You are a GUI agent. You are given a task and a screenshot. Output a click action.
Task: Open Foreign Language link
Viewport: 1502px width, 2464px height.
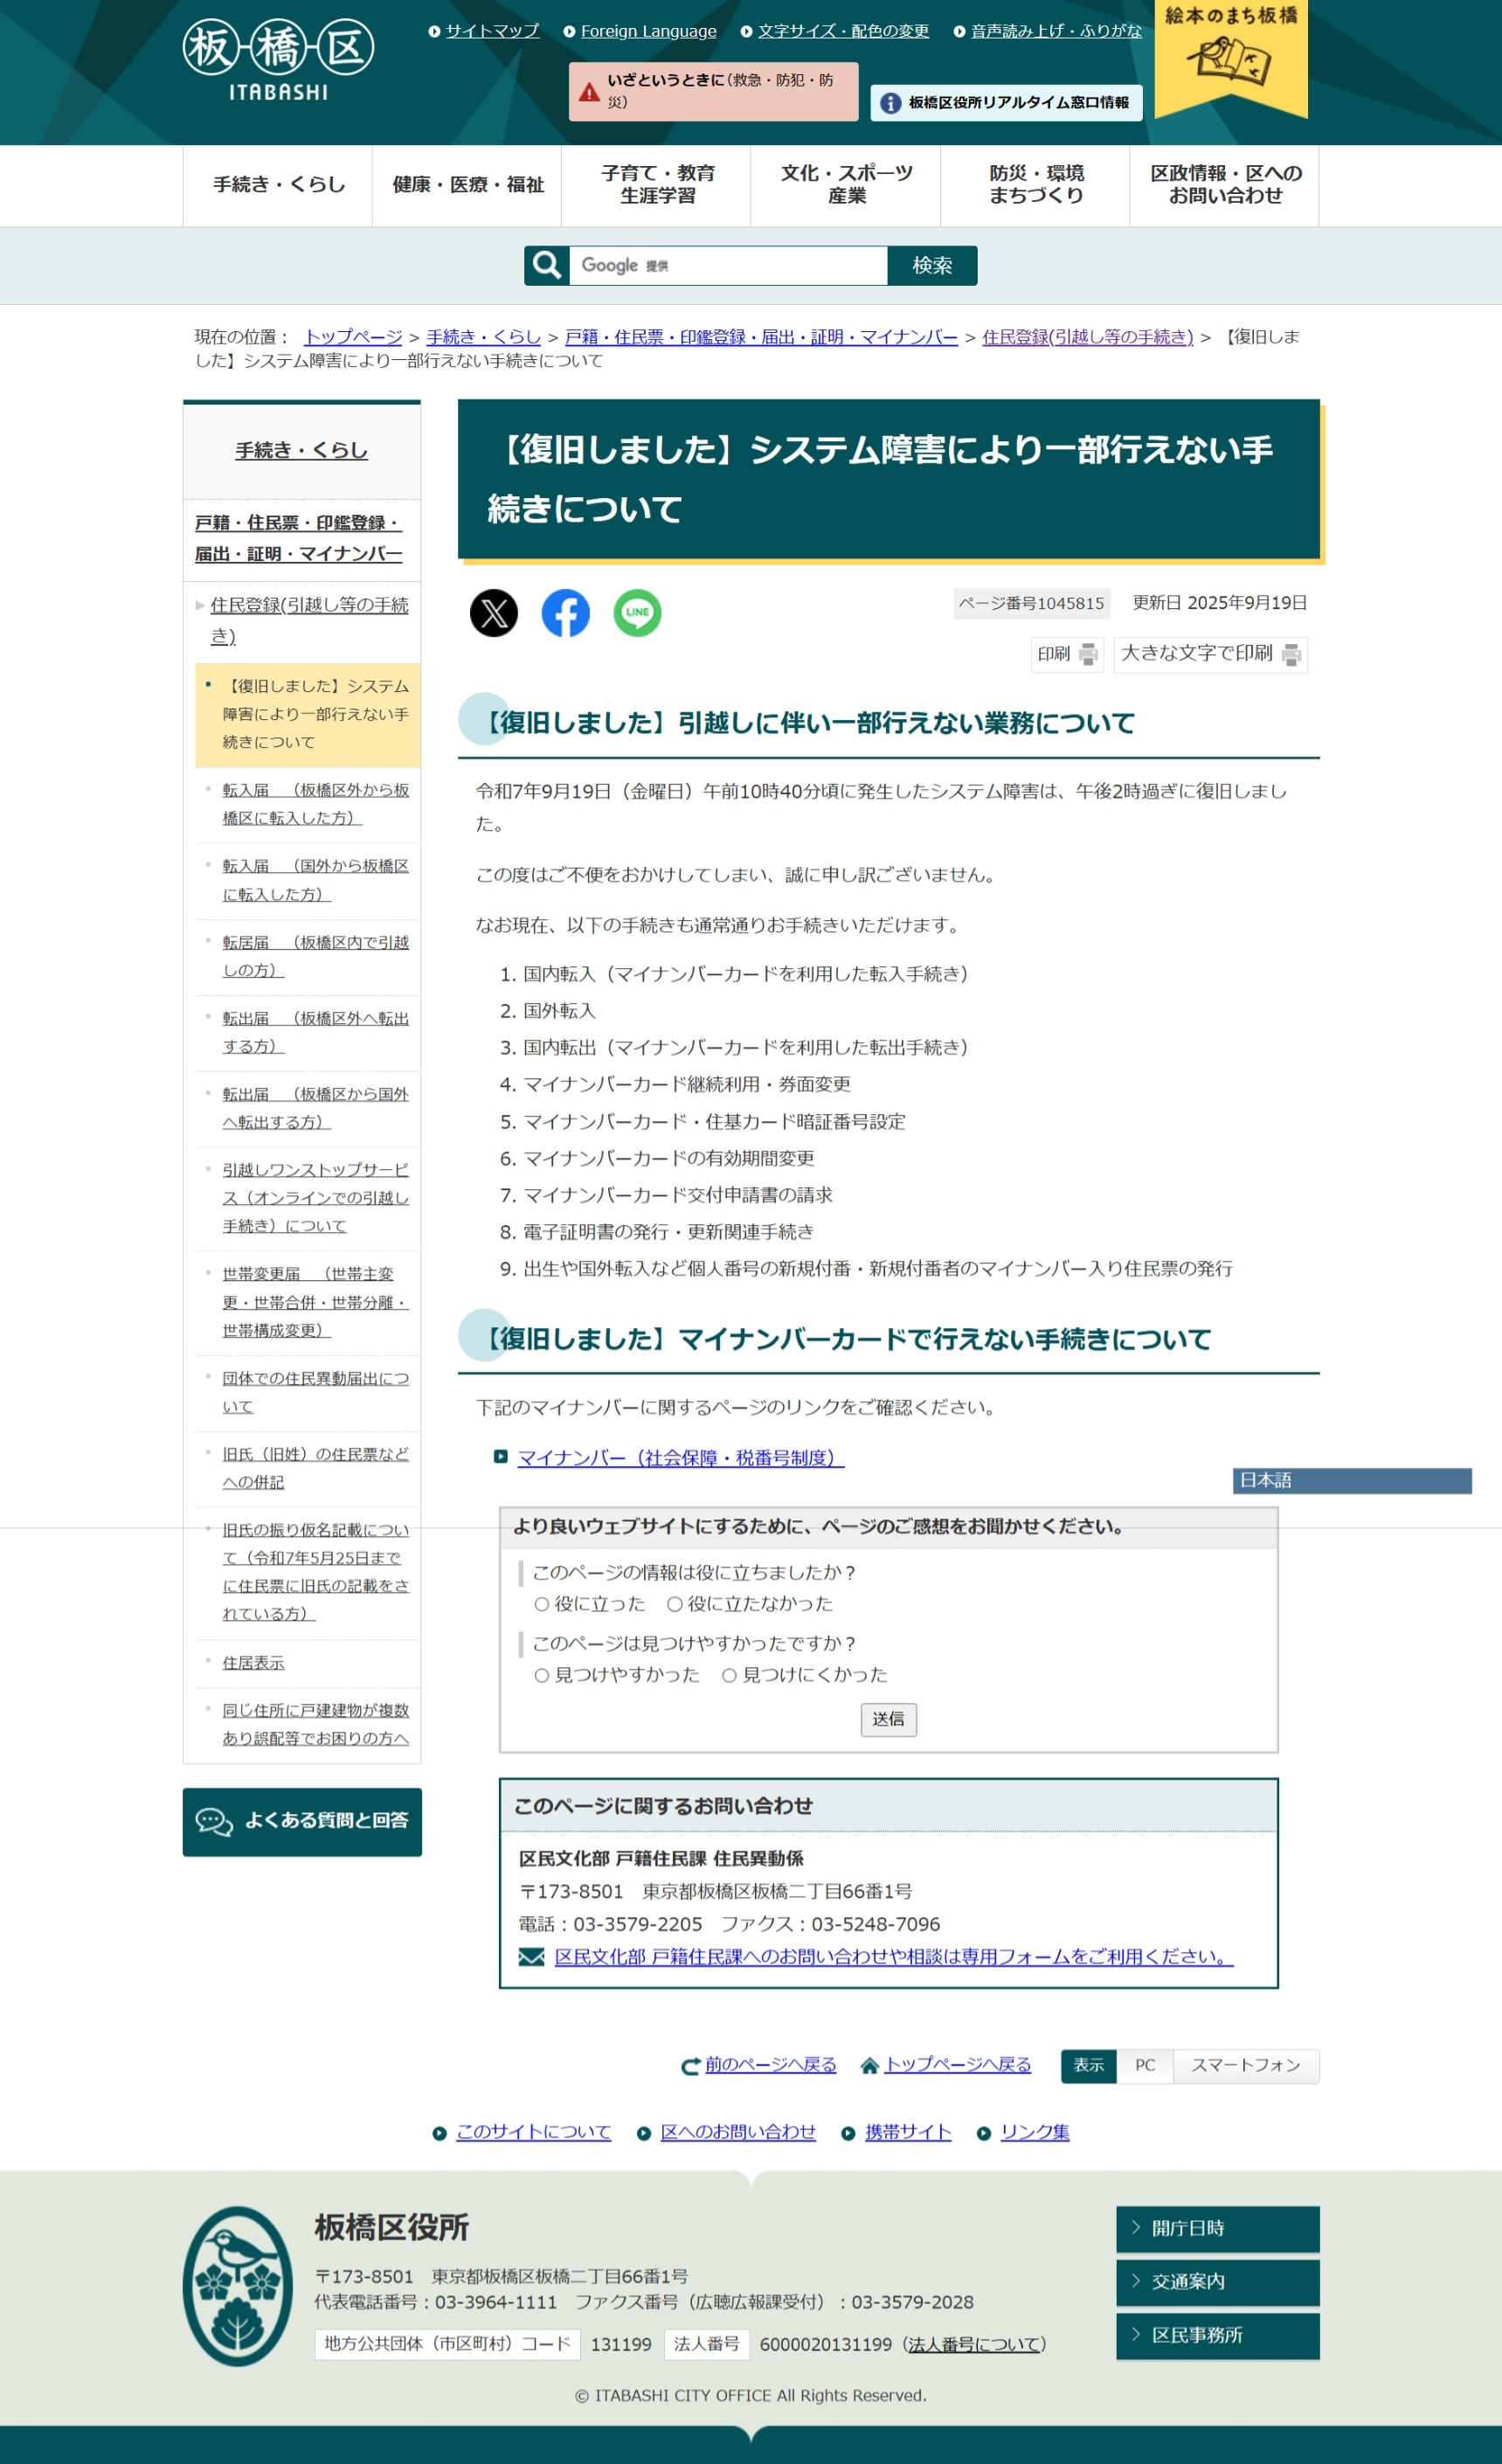pos(648,31)
